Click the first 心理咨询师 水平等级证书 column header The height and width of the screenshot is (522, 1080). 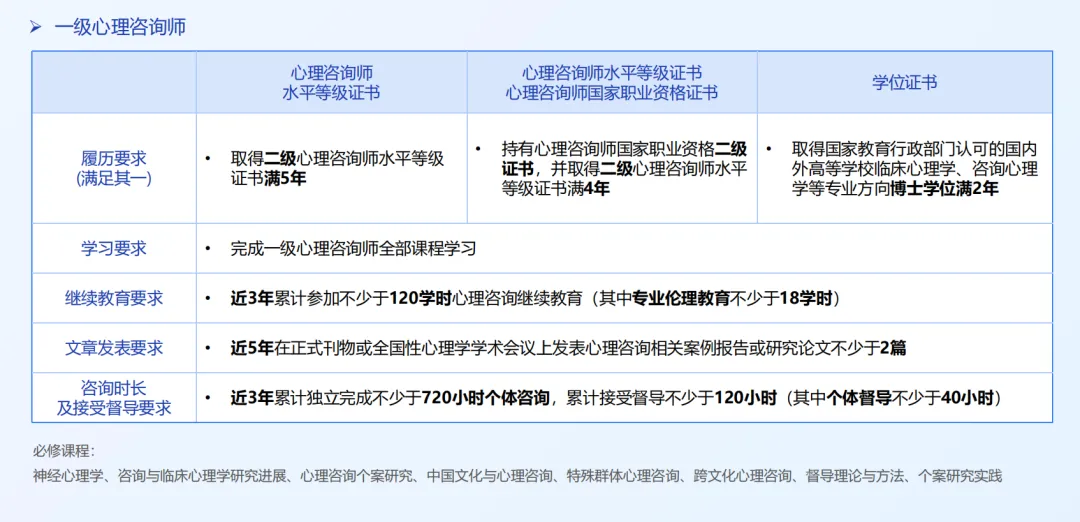click(x=331, y=83)
